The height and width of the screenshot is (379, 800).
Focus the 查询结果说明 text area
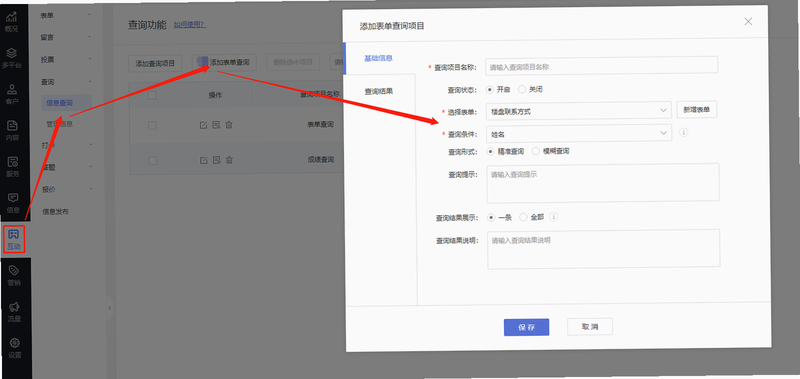604,249
